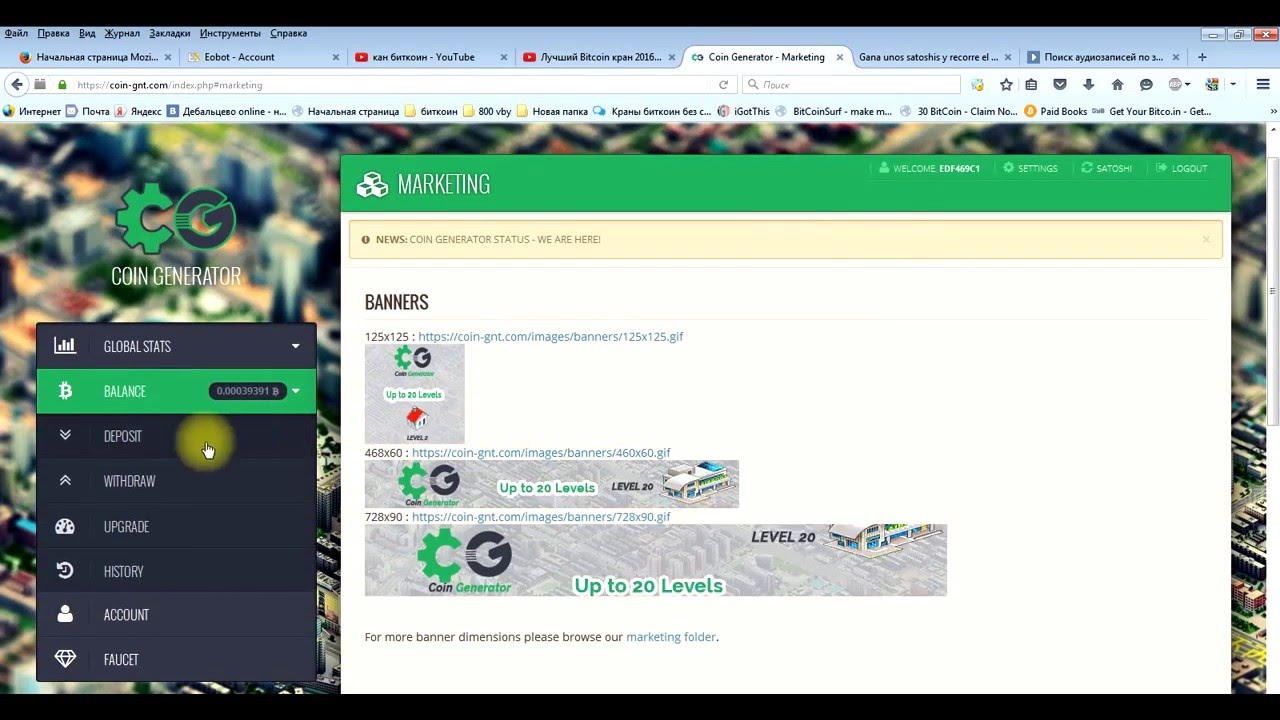Open the Правка menu

click(x=53, y=33)
